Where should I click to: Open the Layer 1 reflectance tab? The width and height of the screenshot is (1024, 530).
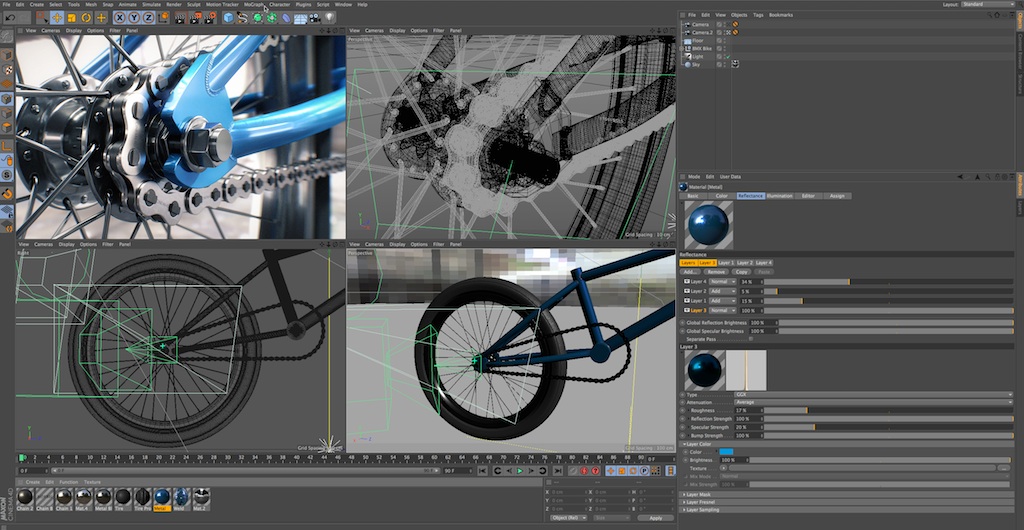coord(726,262)
